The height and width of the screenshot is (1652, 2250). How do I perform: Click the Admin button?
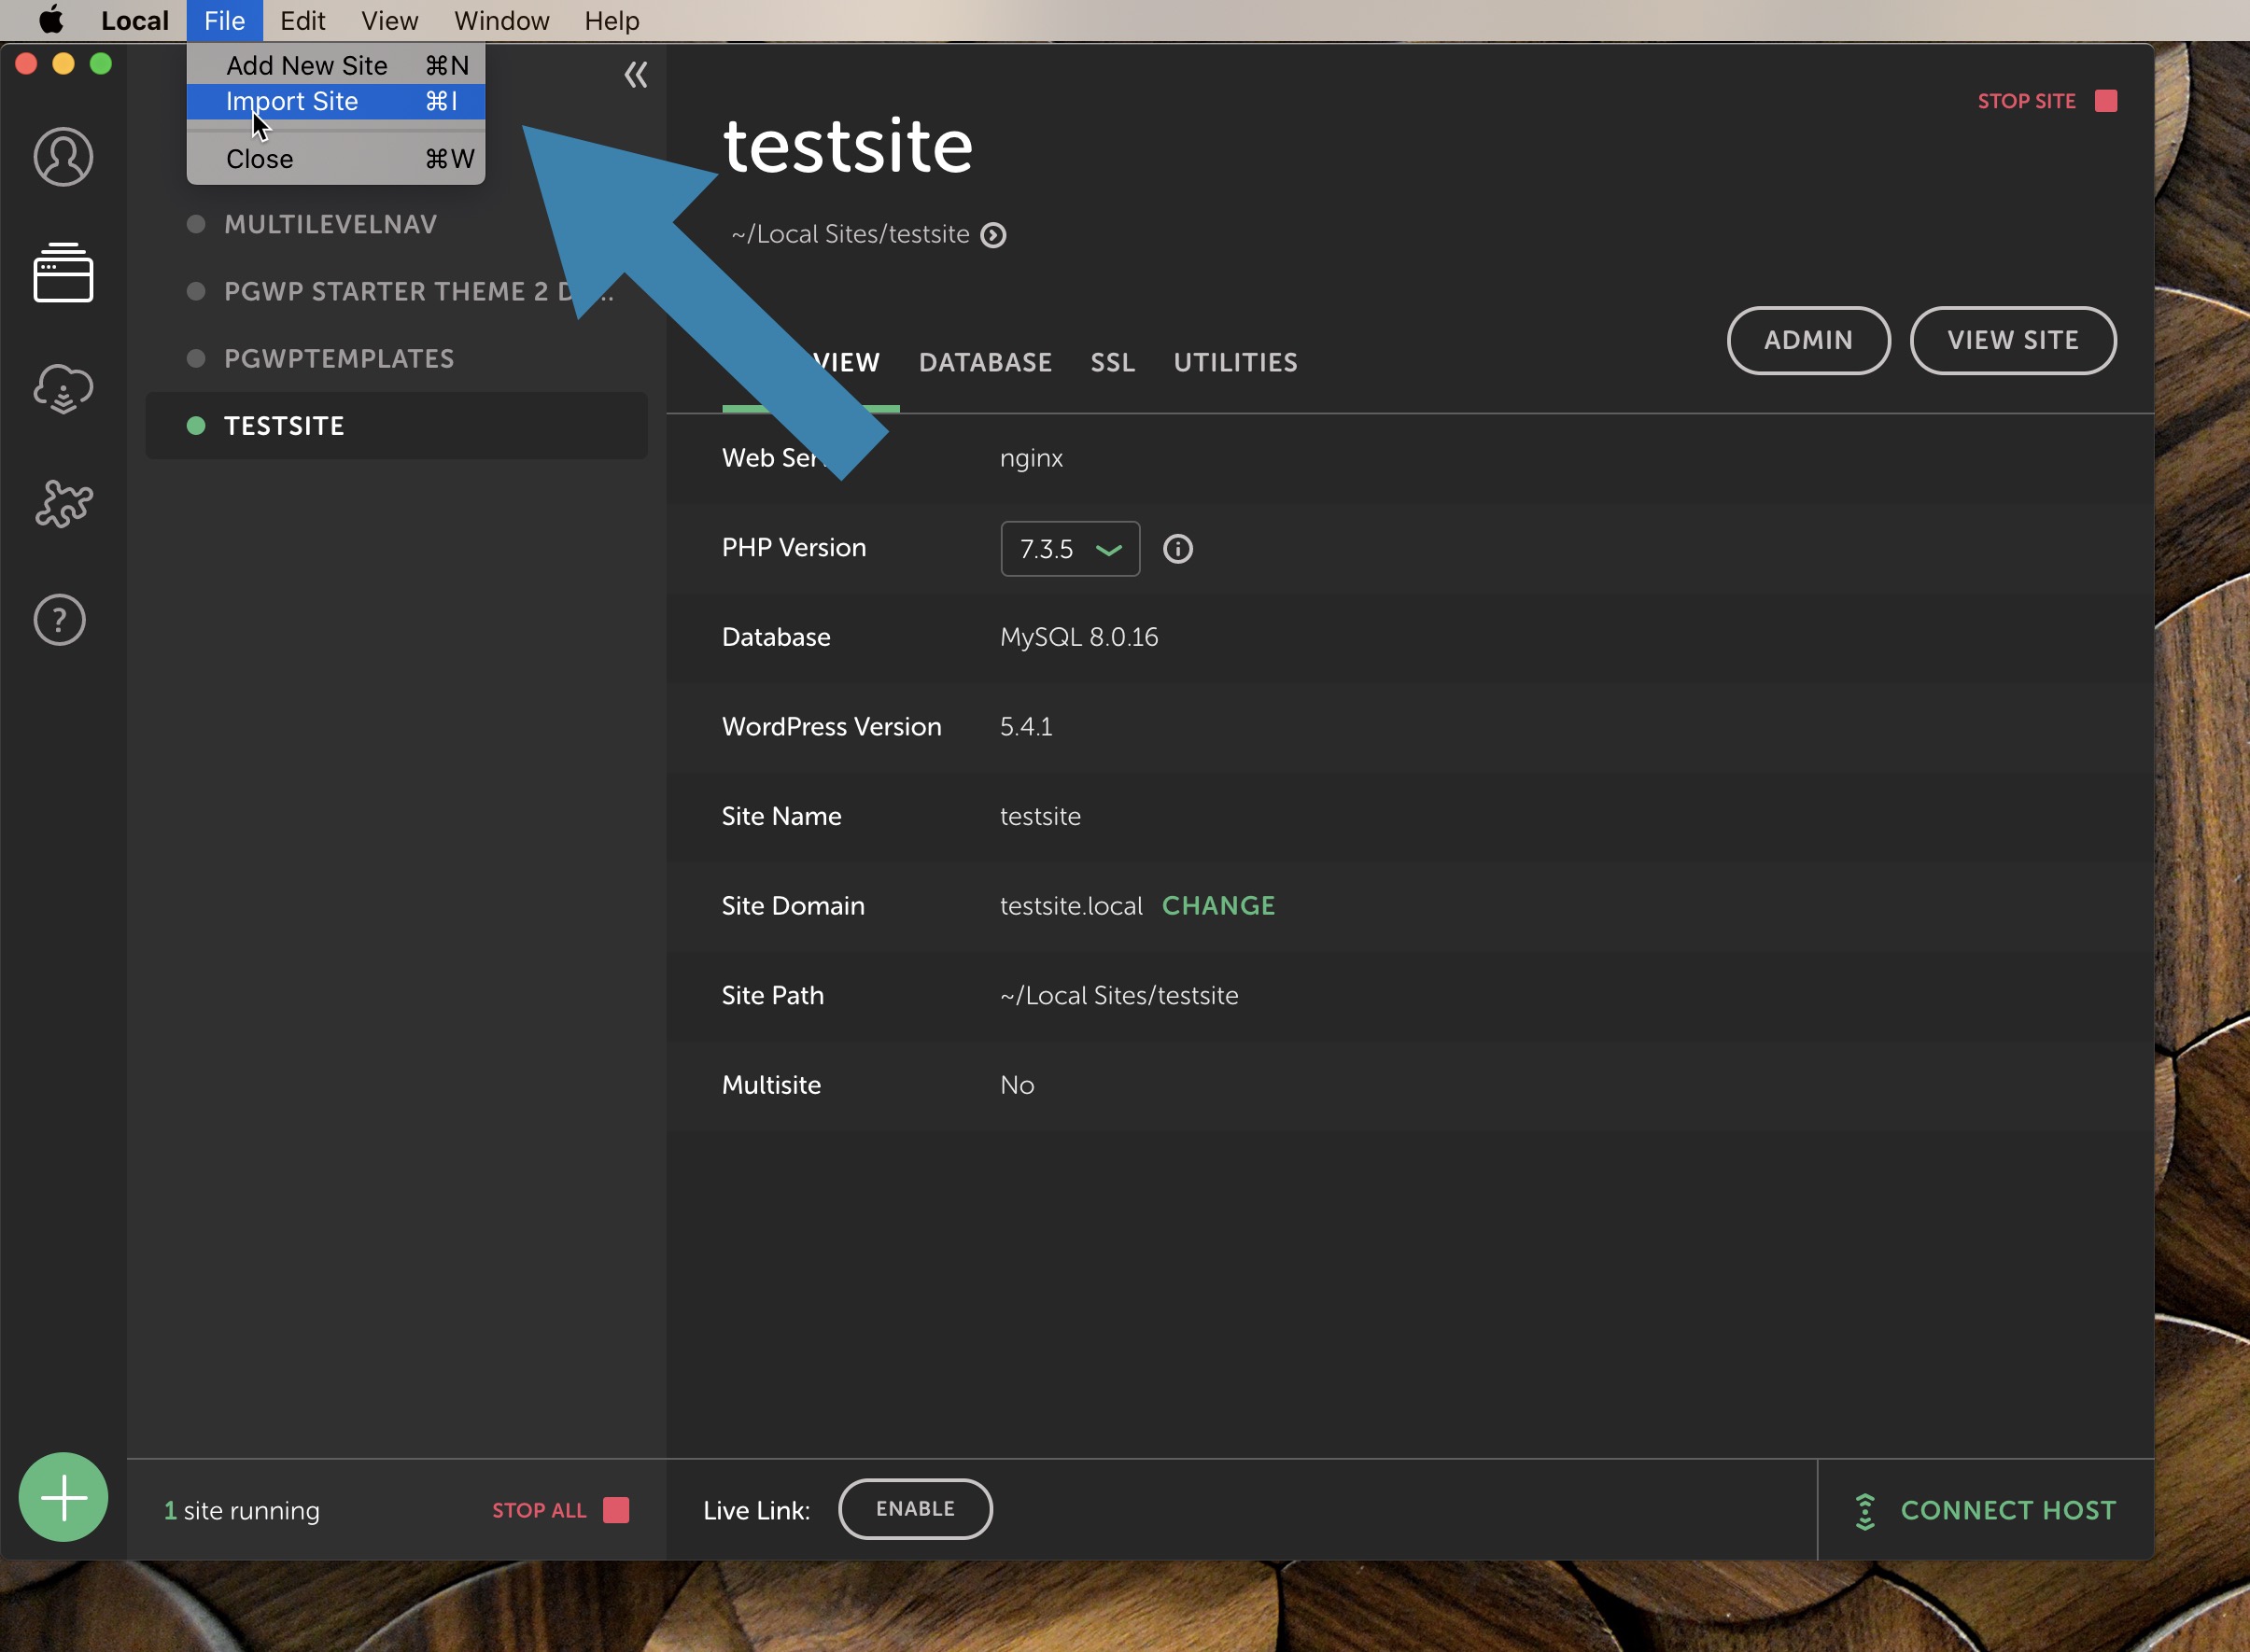point(1808,340)
